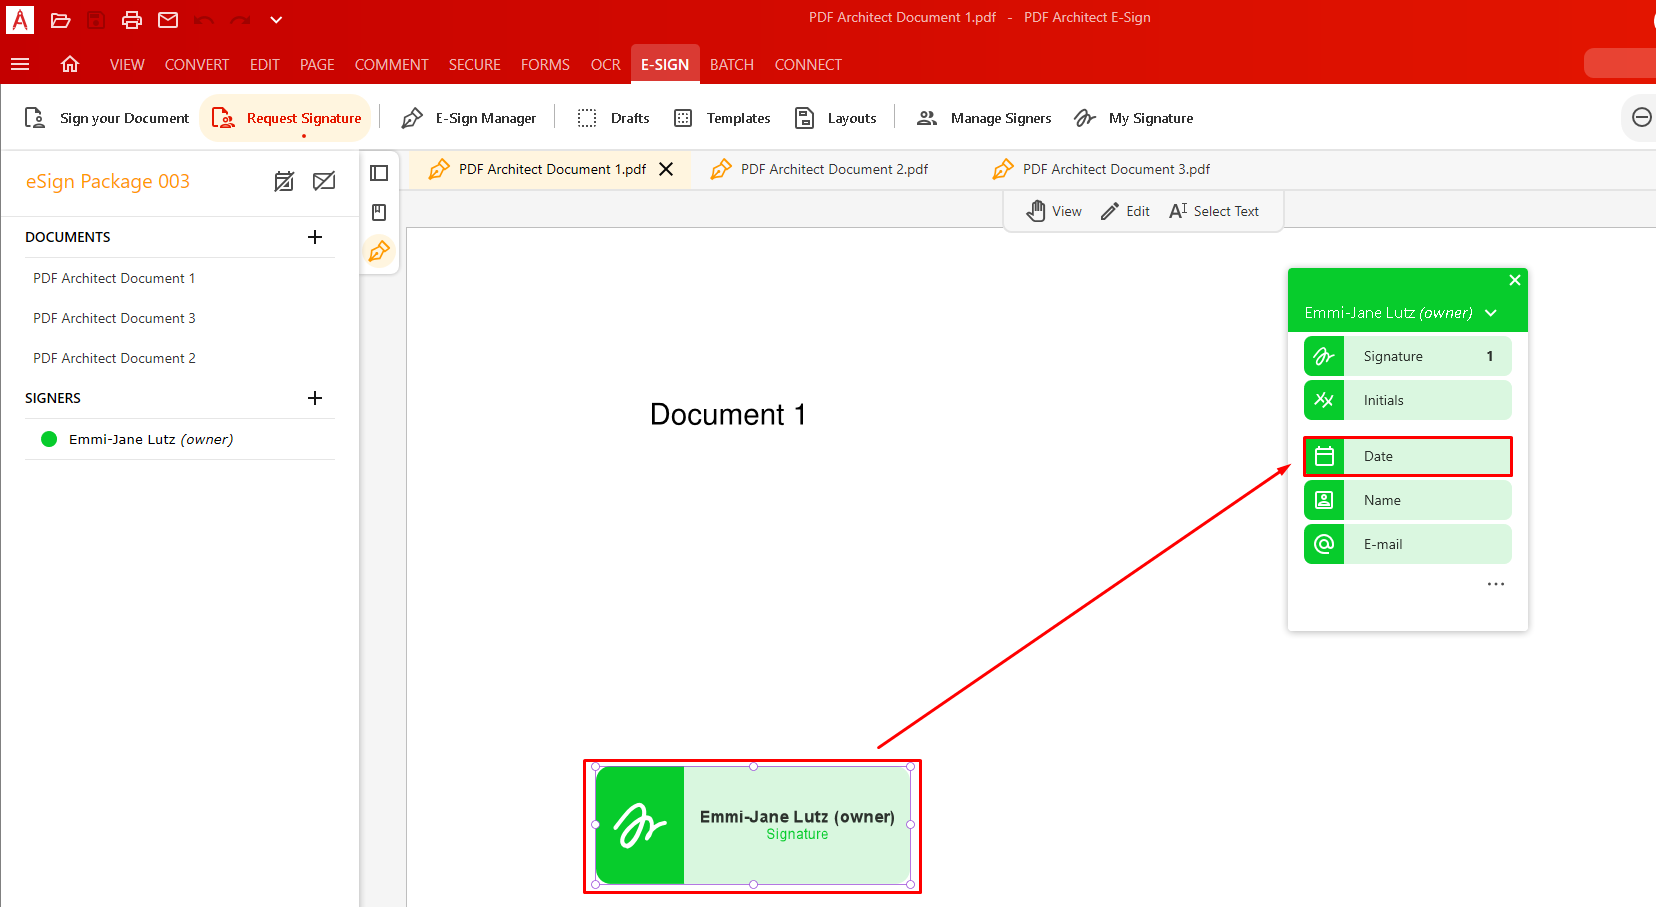Open the e-sign pen panel icon
Viewport: 1656px width, 907px height.
point(379,251)
